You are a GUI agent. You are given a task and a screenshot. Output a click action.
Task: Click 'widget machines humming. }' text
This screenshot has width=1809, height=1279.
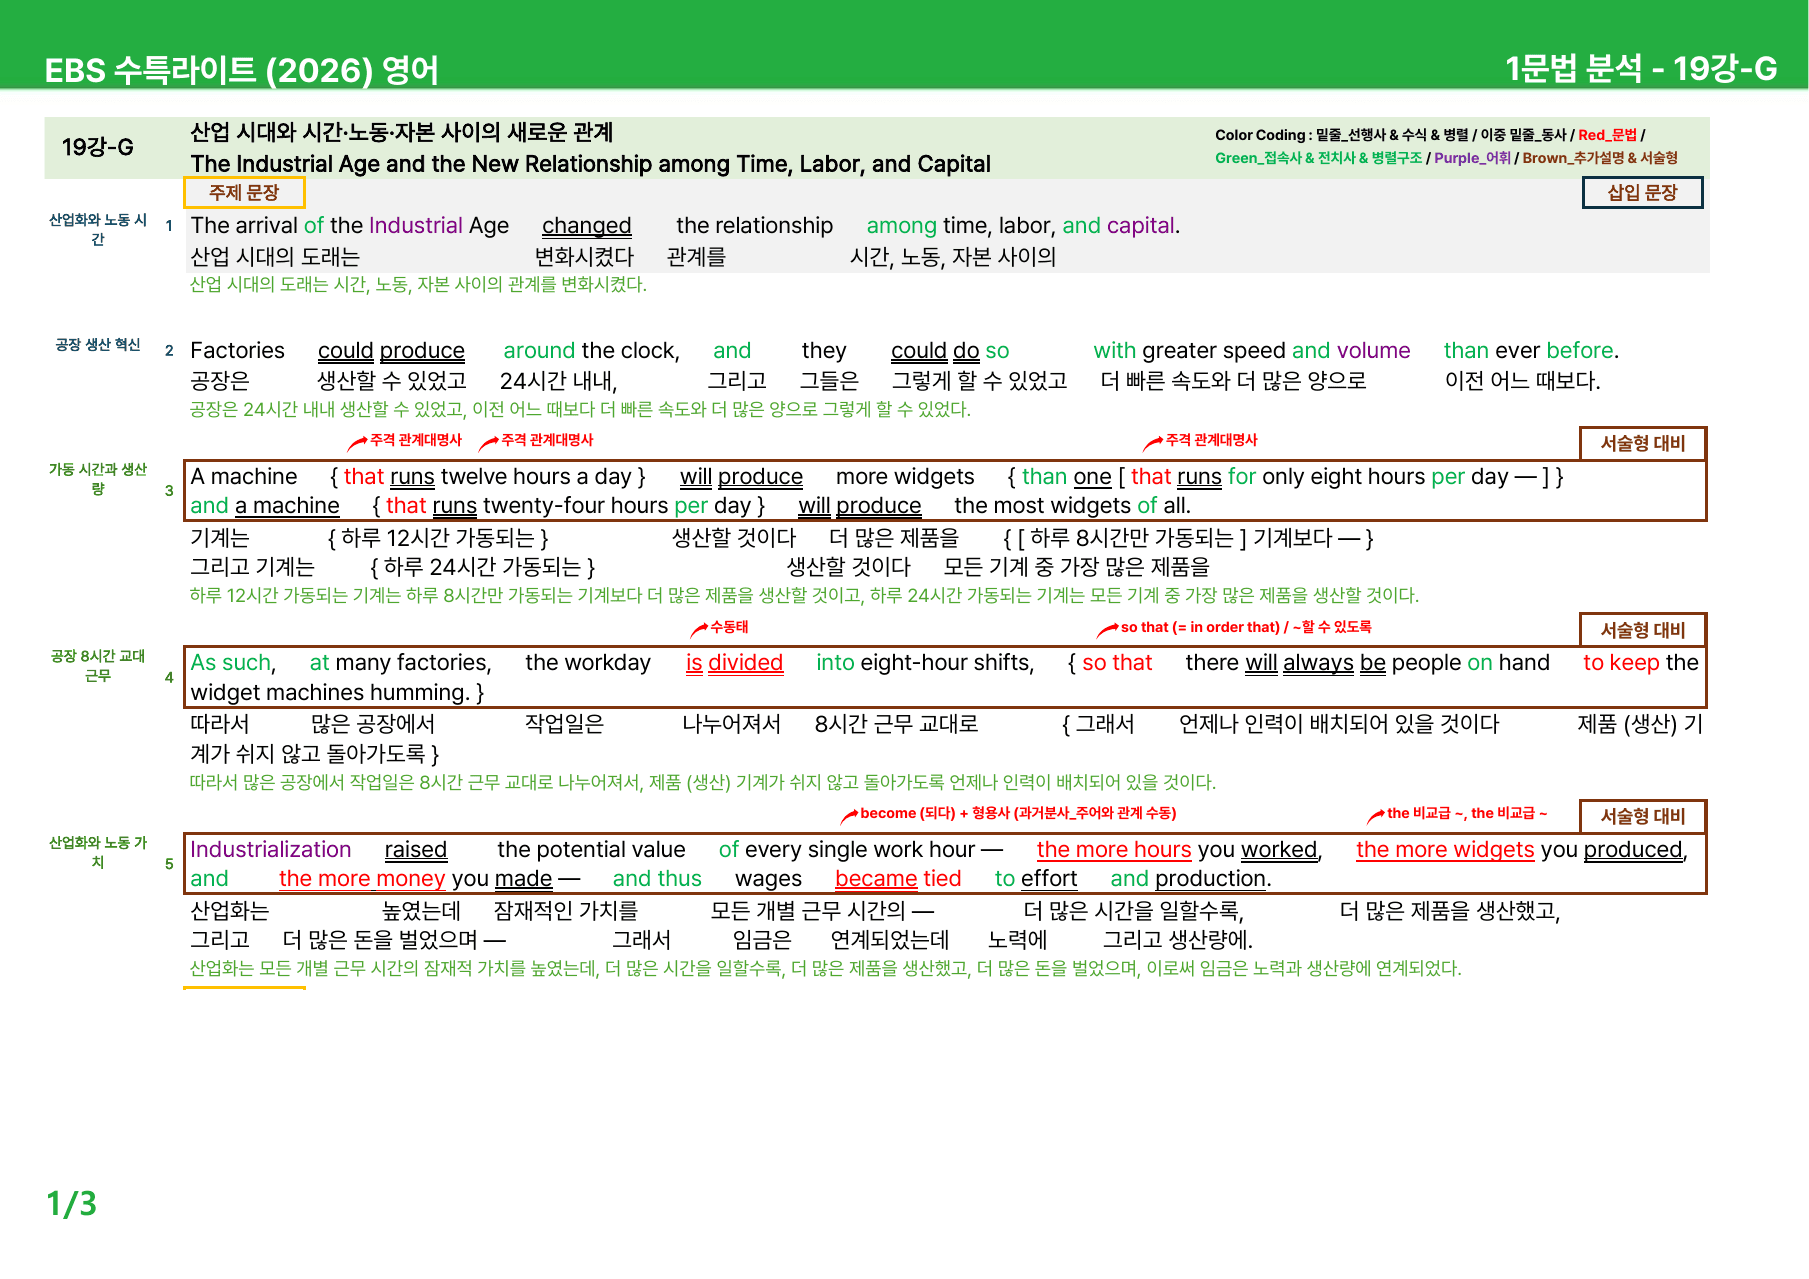point(337,693)
